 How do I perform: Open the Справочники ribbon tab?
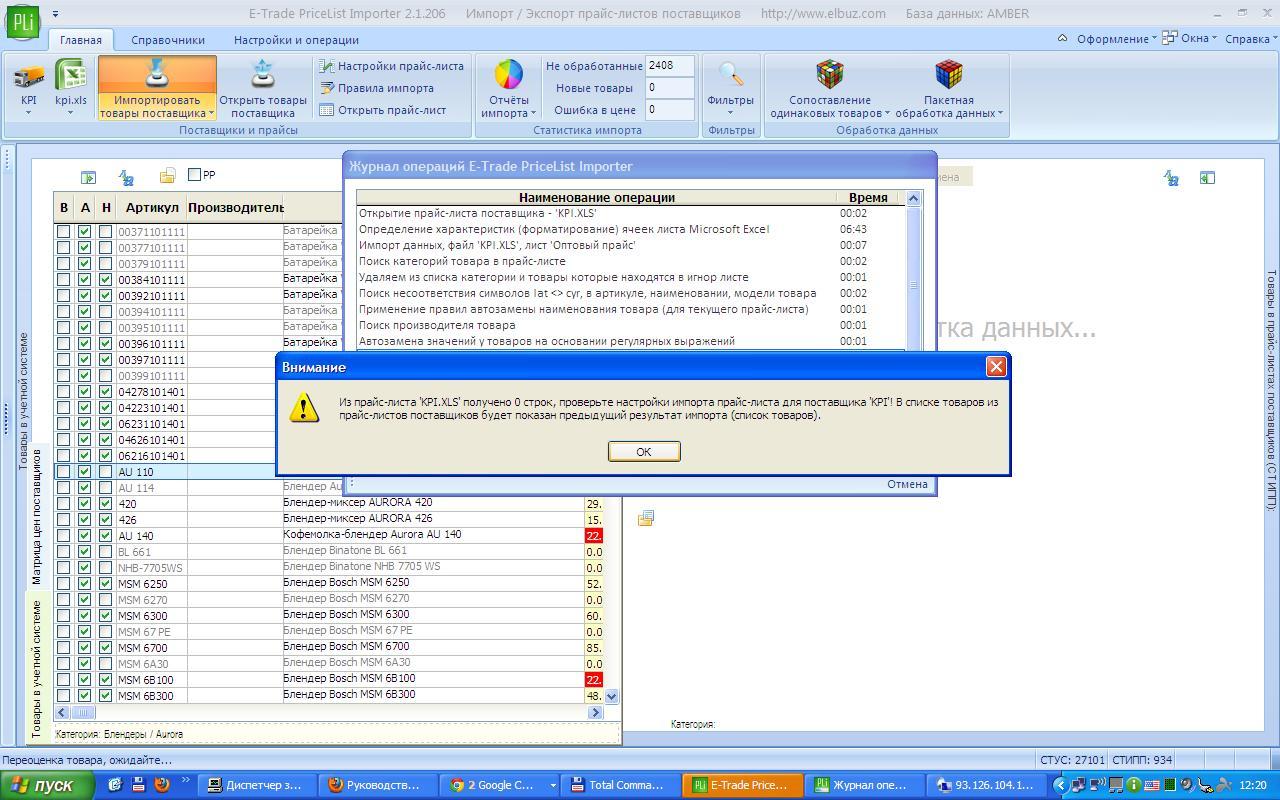[x=168, y=40]
